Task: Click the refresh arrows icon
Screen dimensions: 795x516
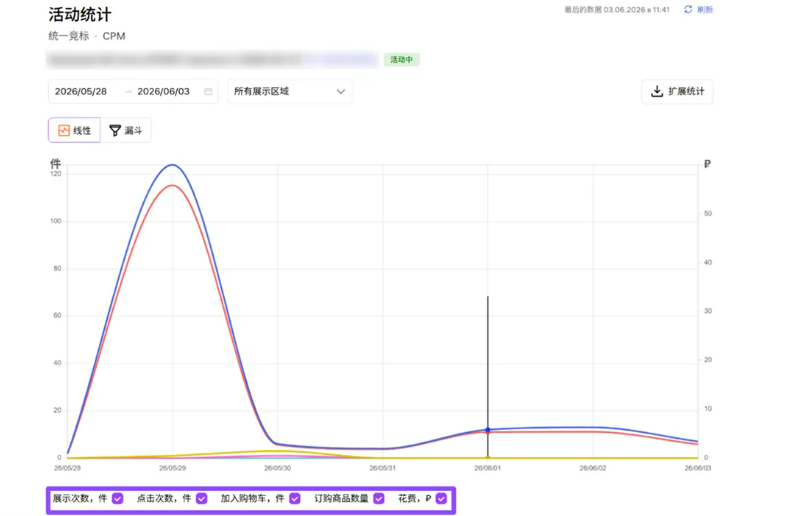Action: click(x=688, y=9)
